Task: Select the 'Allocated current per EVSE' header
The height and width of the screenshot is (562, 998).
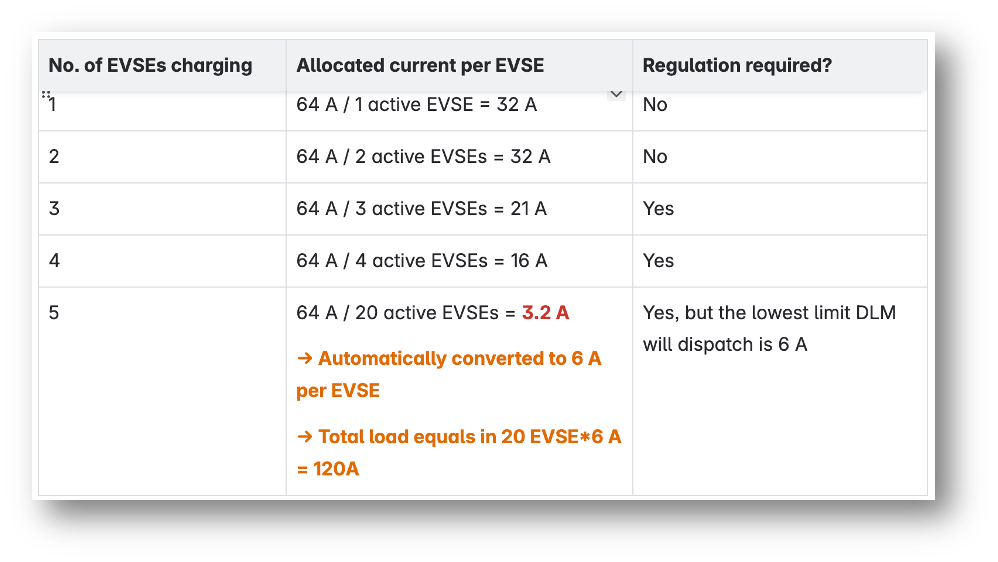Action: coord(460,66)
